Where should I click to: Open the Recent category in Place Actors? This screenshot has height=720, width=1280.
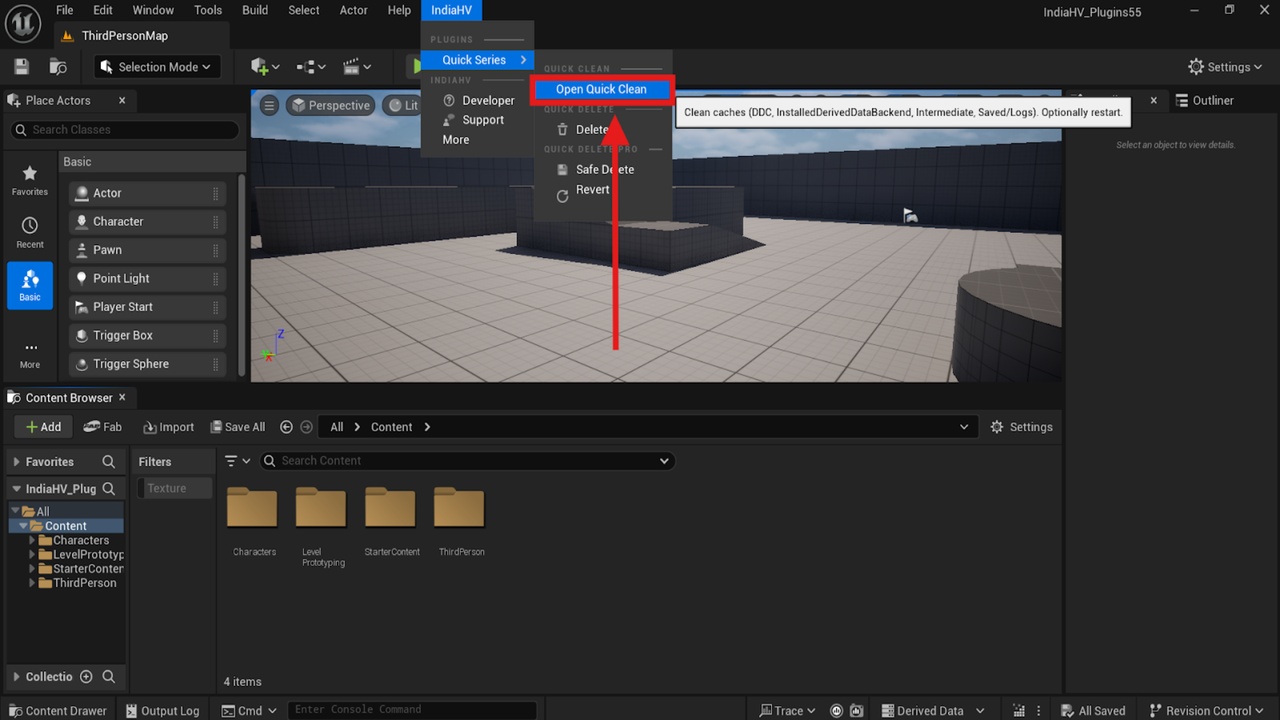click(x=30, y=233)
